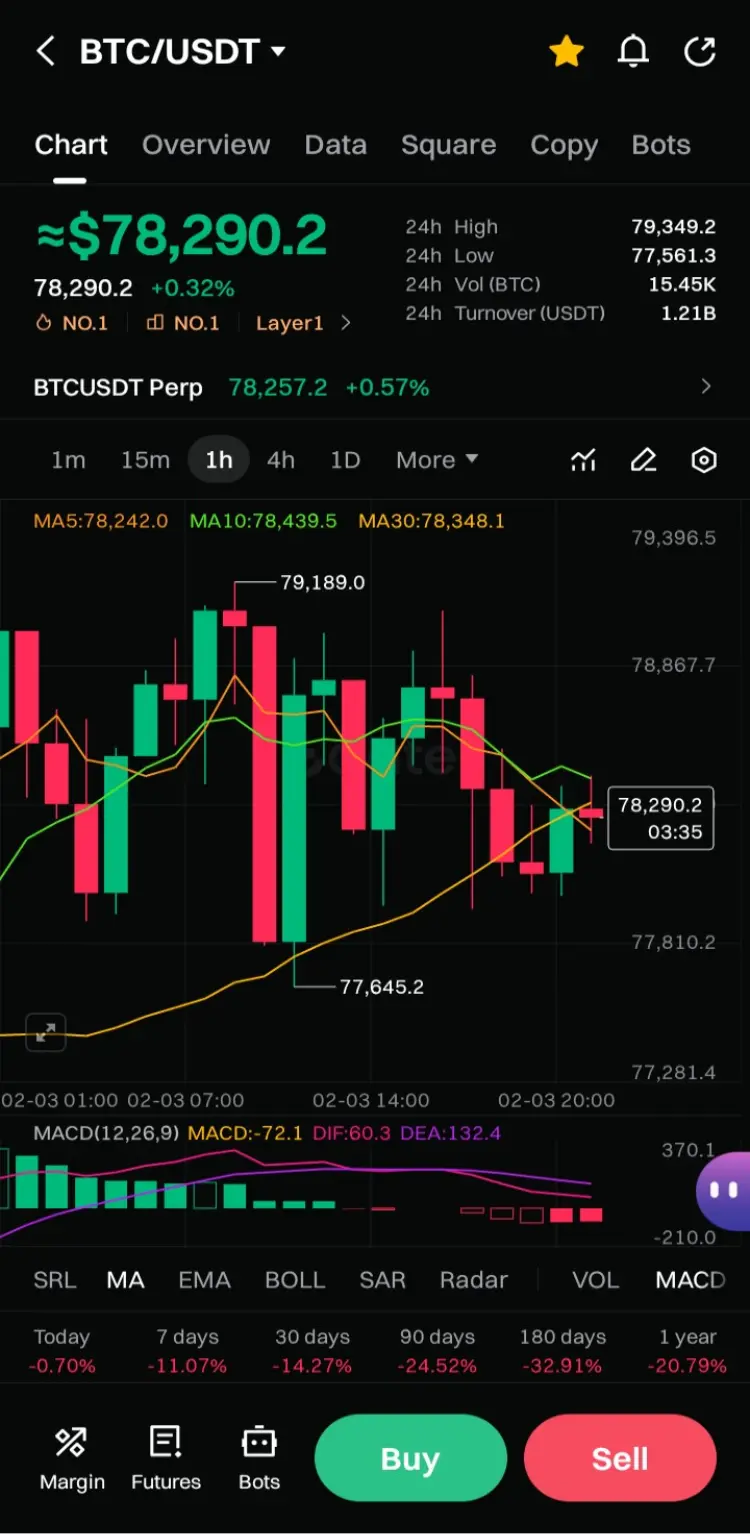
Task: Tap the green Buy button
Action: (x=411, y=1458)
